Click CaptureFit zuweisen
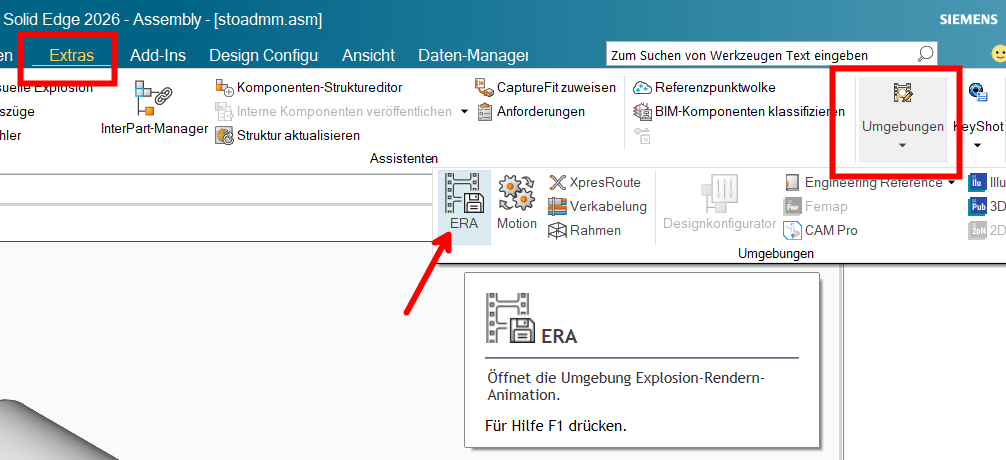This screenshot has width=1006, height=460. [x=545, y=87]
